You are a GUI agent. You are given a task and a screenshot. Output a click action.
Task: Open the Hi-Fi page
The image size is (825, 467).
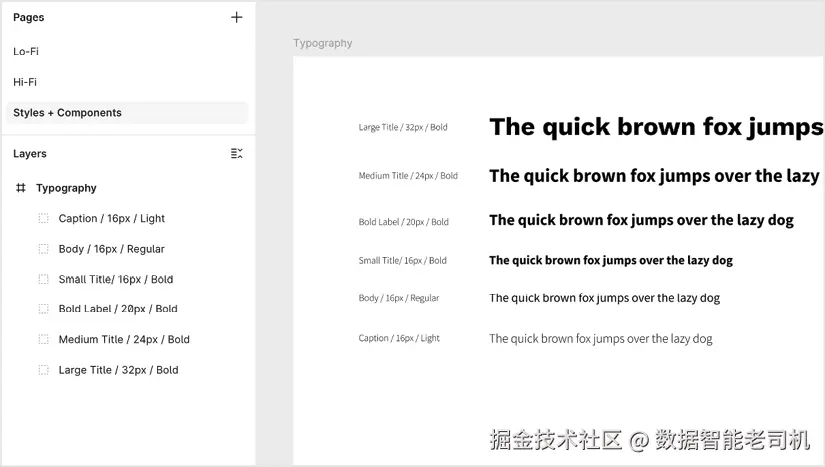click(25, 82)
